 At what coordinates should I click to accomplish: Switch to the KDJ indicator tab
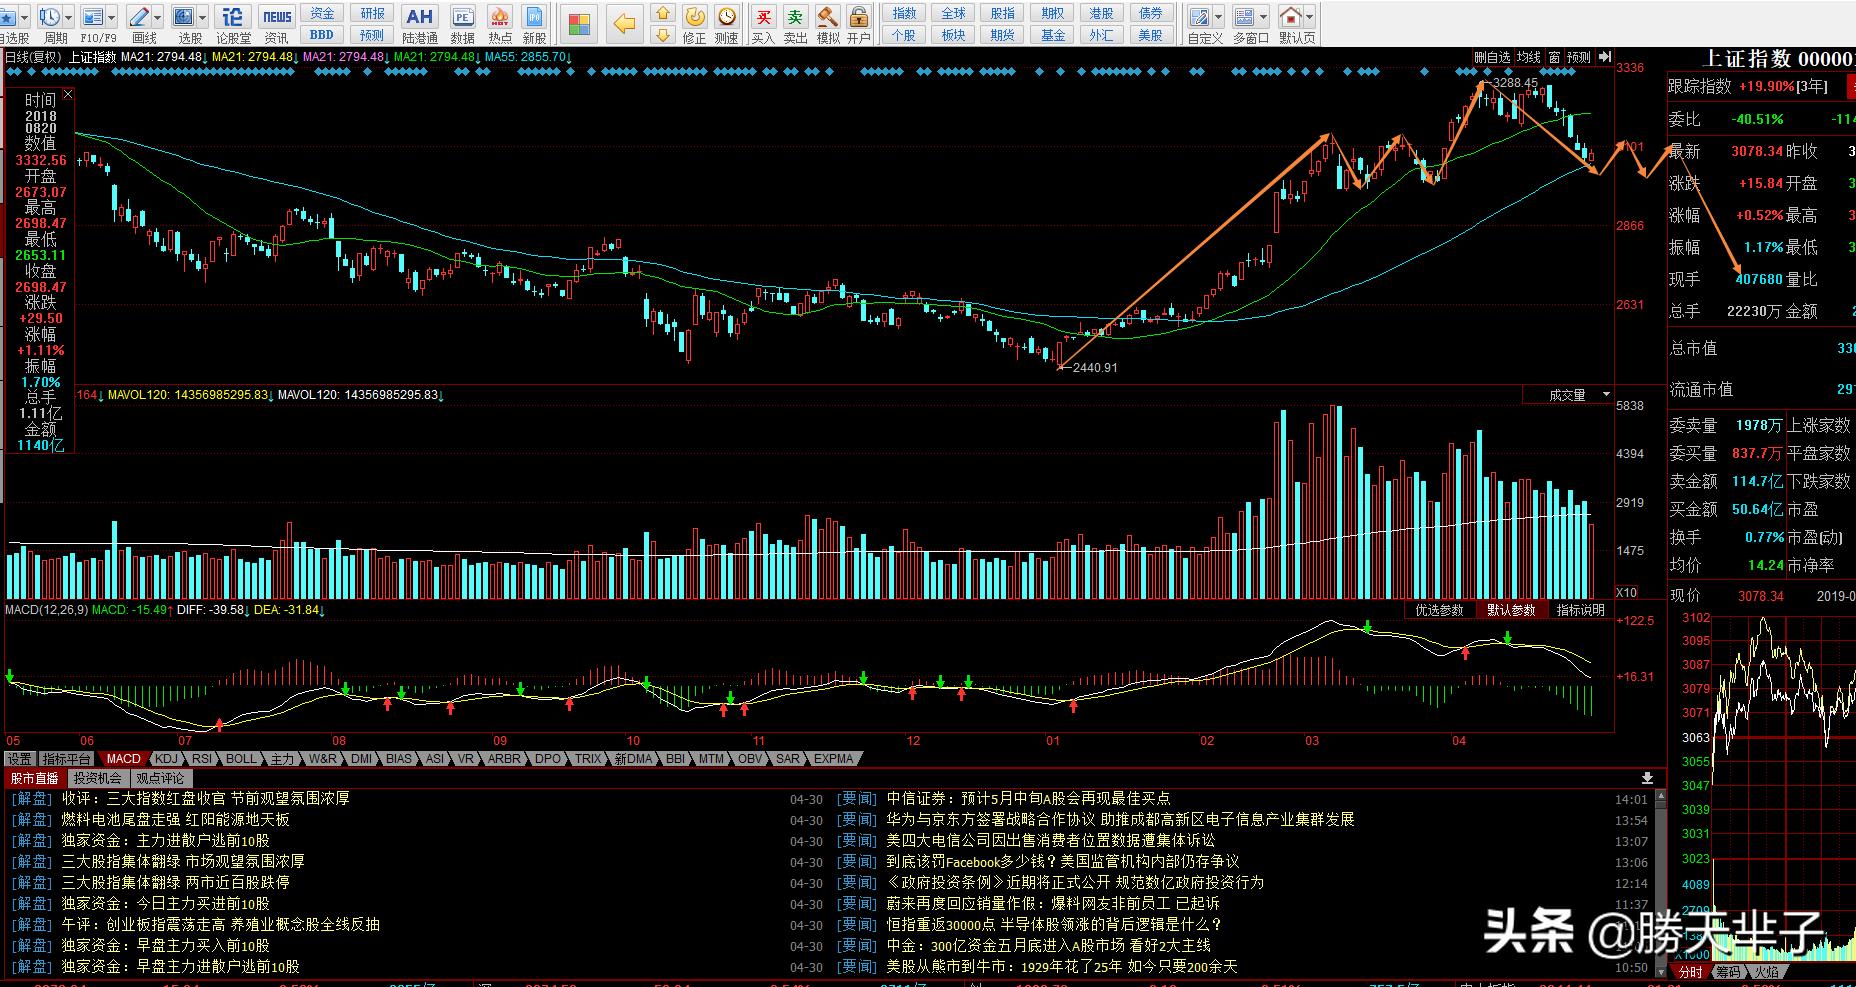pyautogui.click(x=166, y=759)
